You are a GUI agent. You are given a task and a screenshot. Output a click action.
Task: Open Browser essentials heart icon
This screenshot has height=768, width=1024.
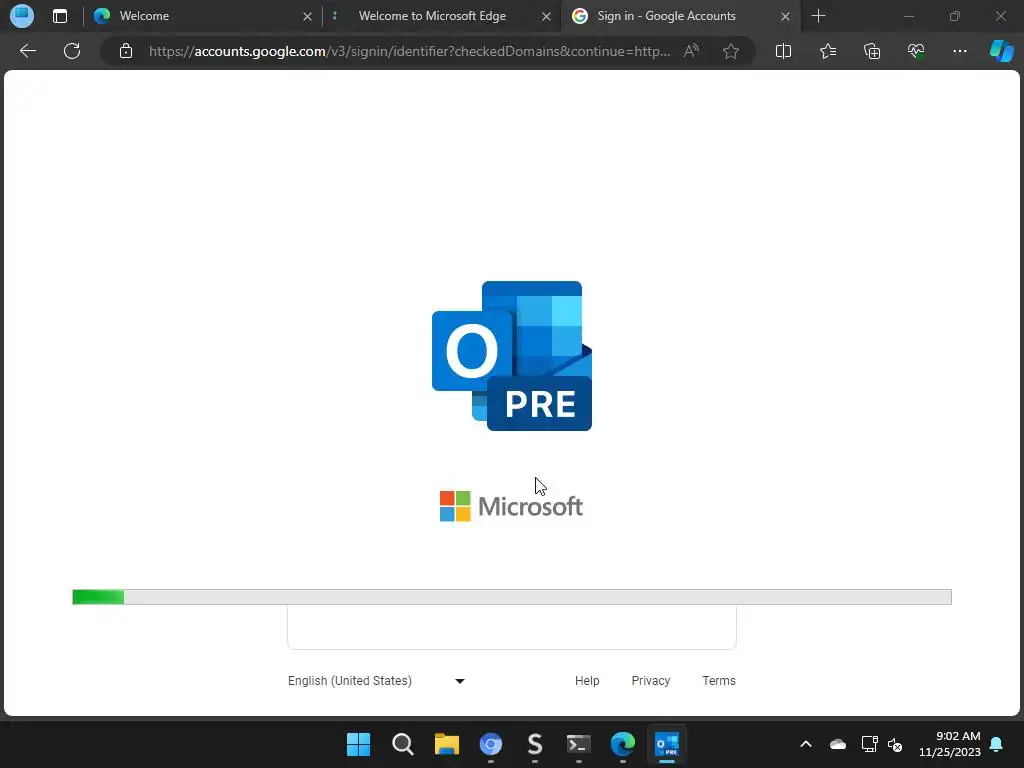coord(916,51)
